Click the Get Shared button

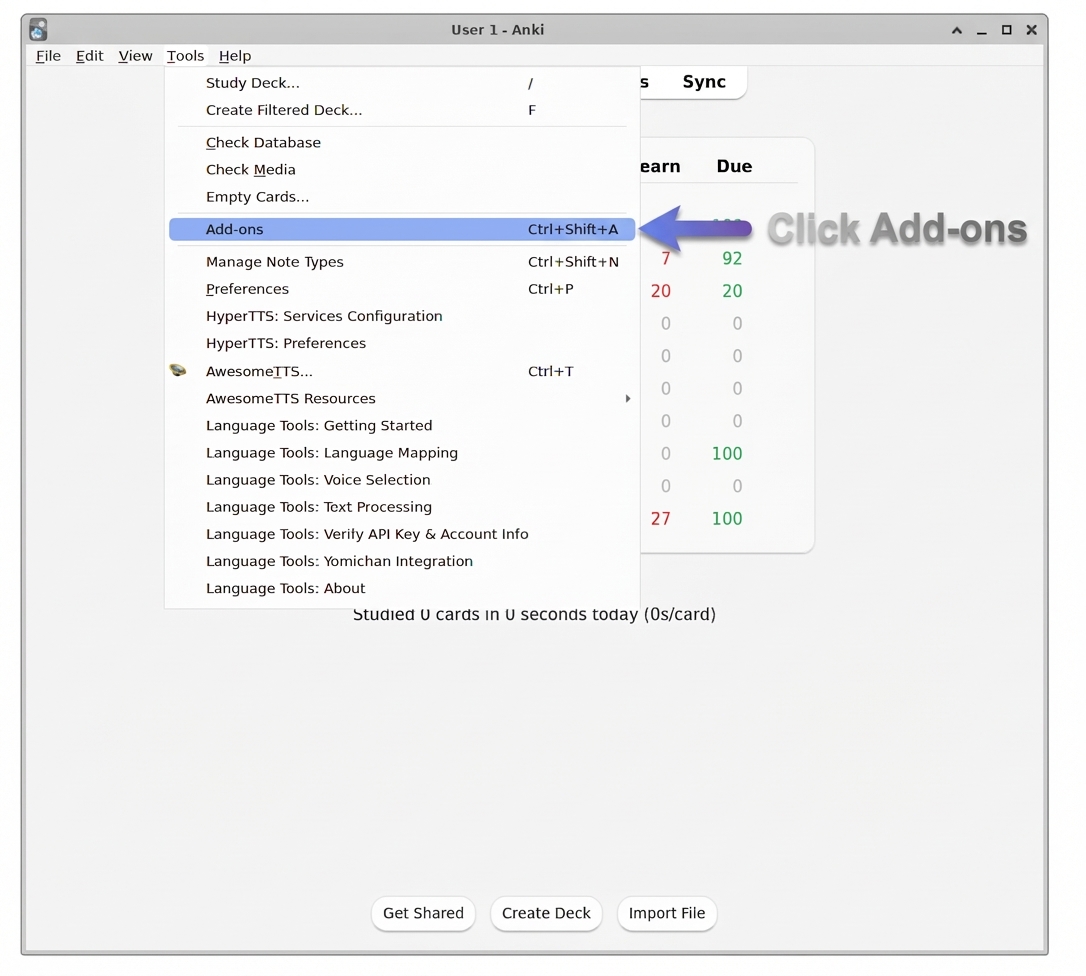(x=423, y=913)
